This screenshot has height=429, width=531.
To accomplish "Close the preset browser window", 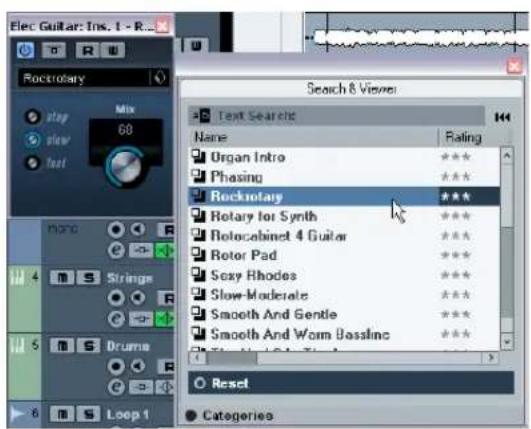I will [x=514, y=66].
